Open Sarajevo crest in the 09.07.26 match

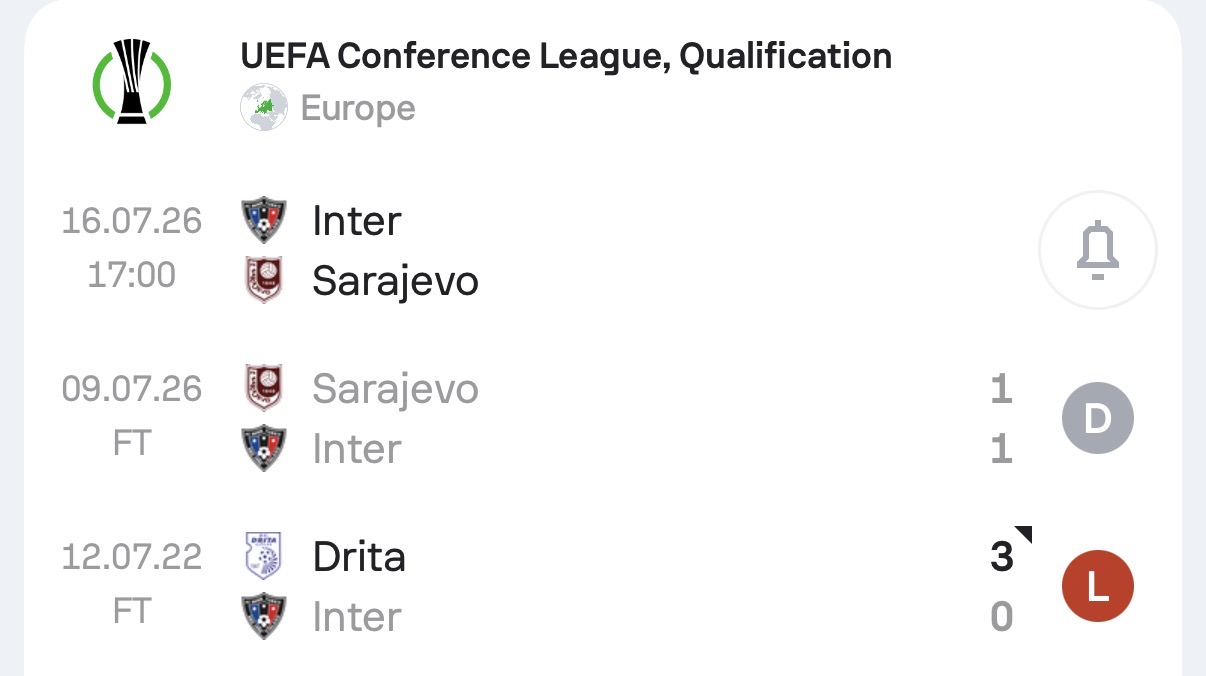pyautogui.click(x=264, y=388)
